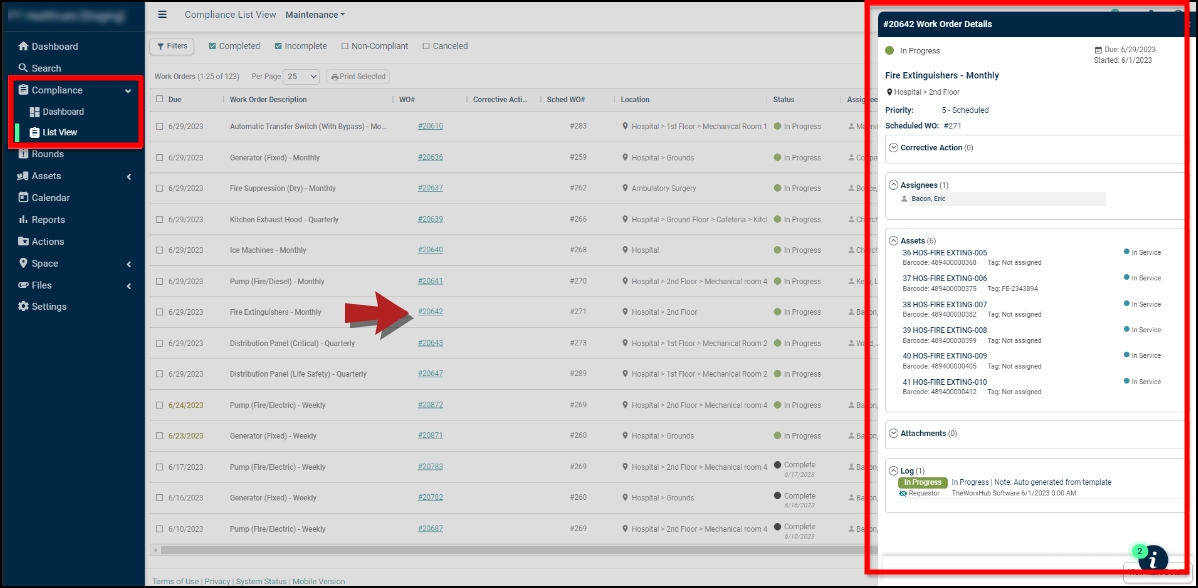Collapse the Assets section in details

[x=893, y=241]
